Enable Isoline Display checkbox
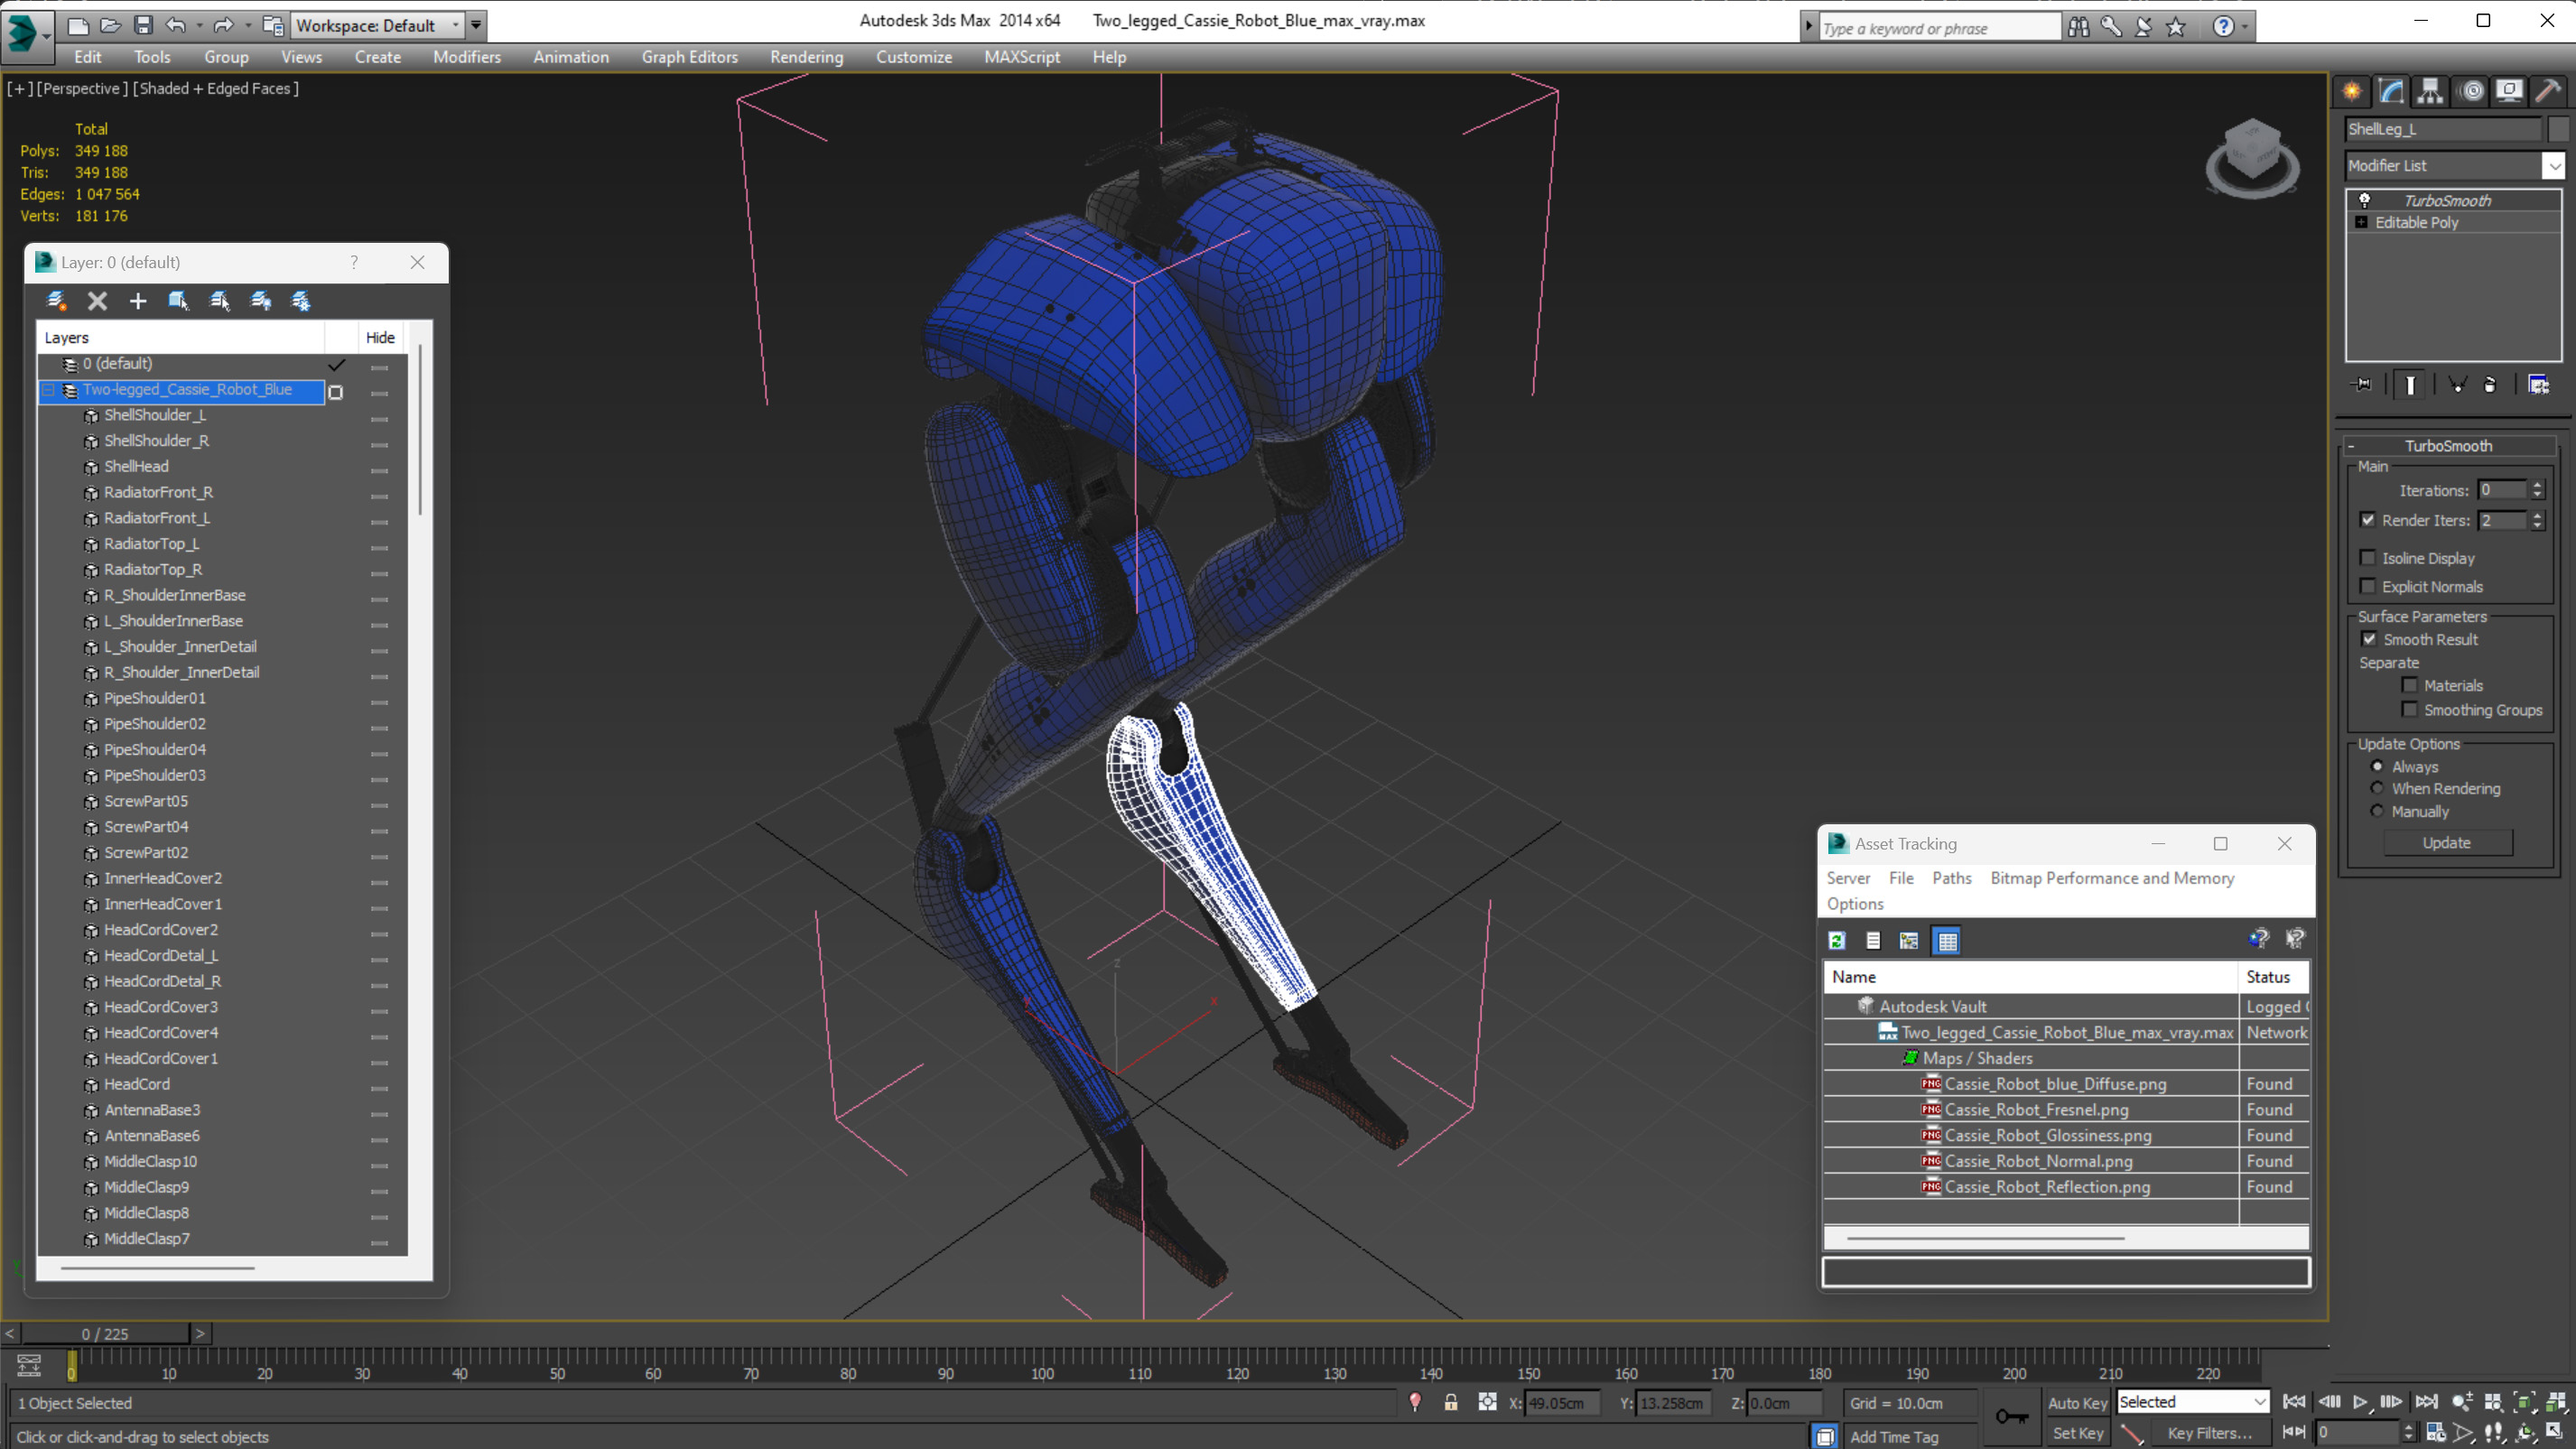This screenshot has height=1449, width=2576. (2368, 558)
